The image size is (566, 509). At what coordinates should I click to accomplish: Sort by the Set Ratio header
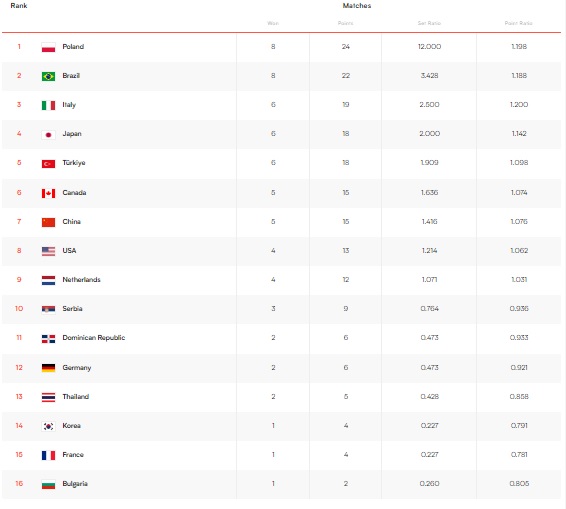click(429, 23)
